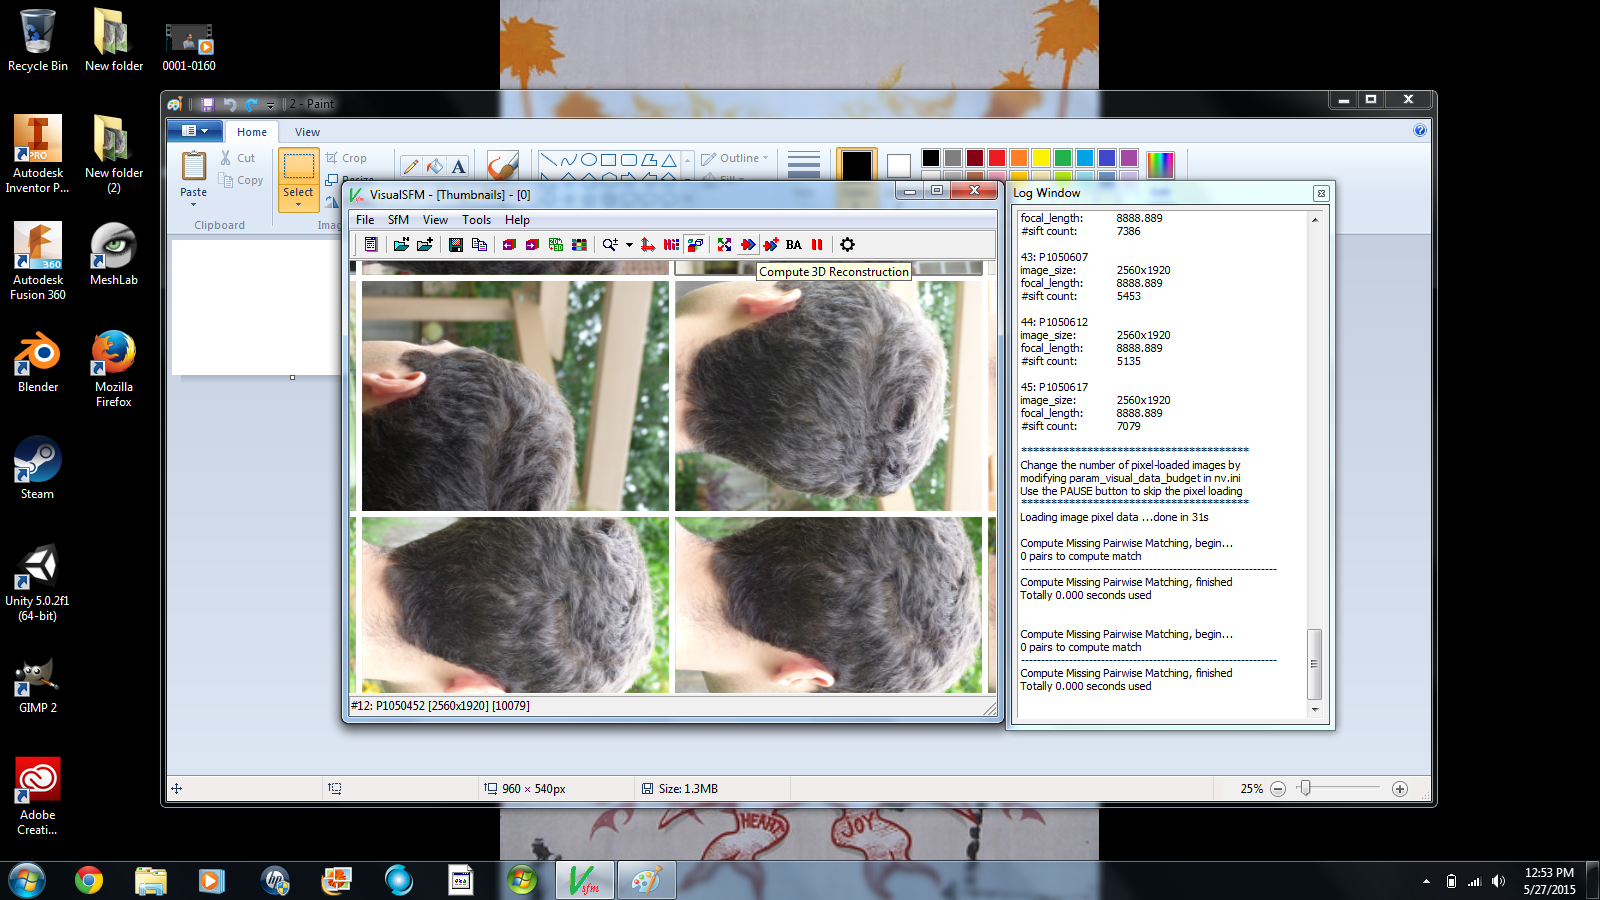Viewport: 1600px width, 900px height.
Task: Switch to Home tab in Paint
Action: click(x=252, y=132)
